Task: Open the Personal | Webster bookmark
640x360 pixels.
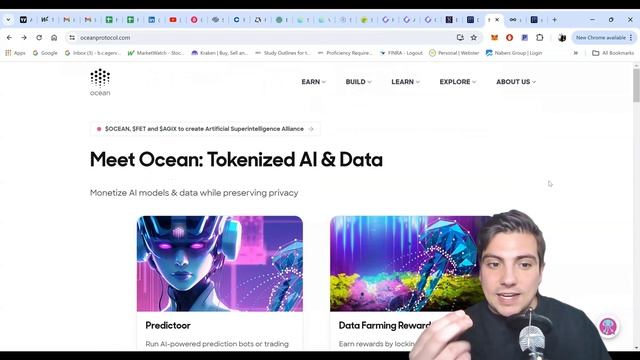Action: click(x=454, y=53)
